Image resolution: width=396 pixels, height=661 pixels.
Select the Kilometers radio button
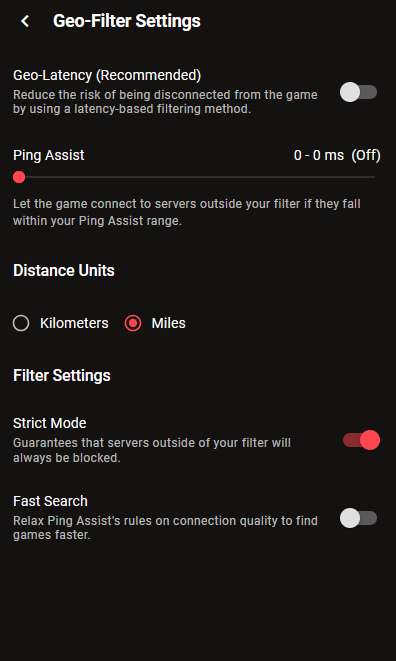click(21, 323)
